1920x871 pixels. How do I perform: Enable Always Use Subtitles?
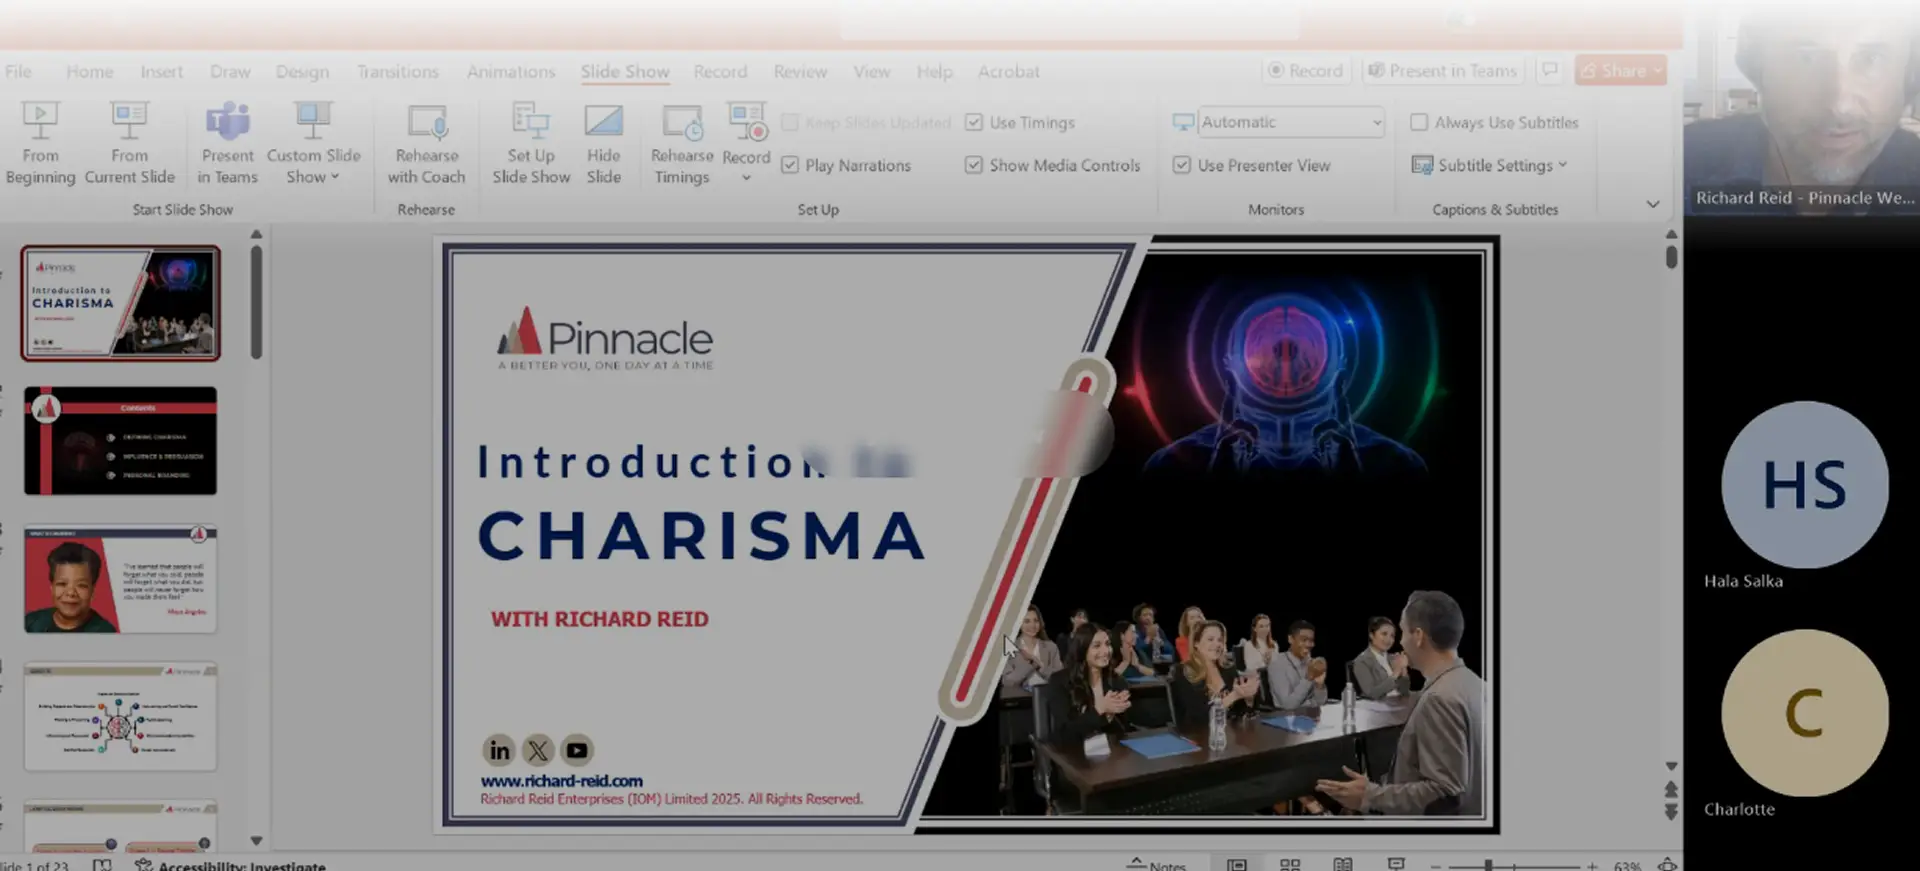click(1418, 122)
